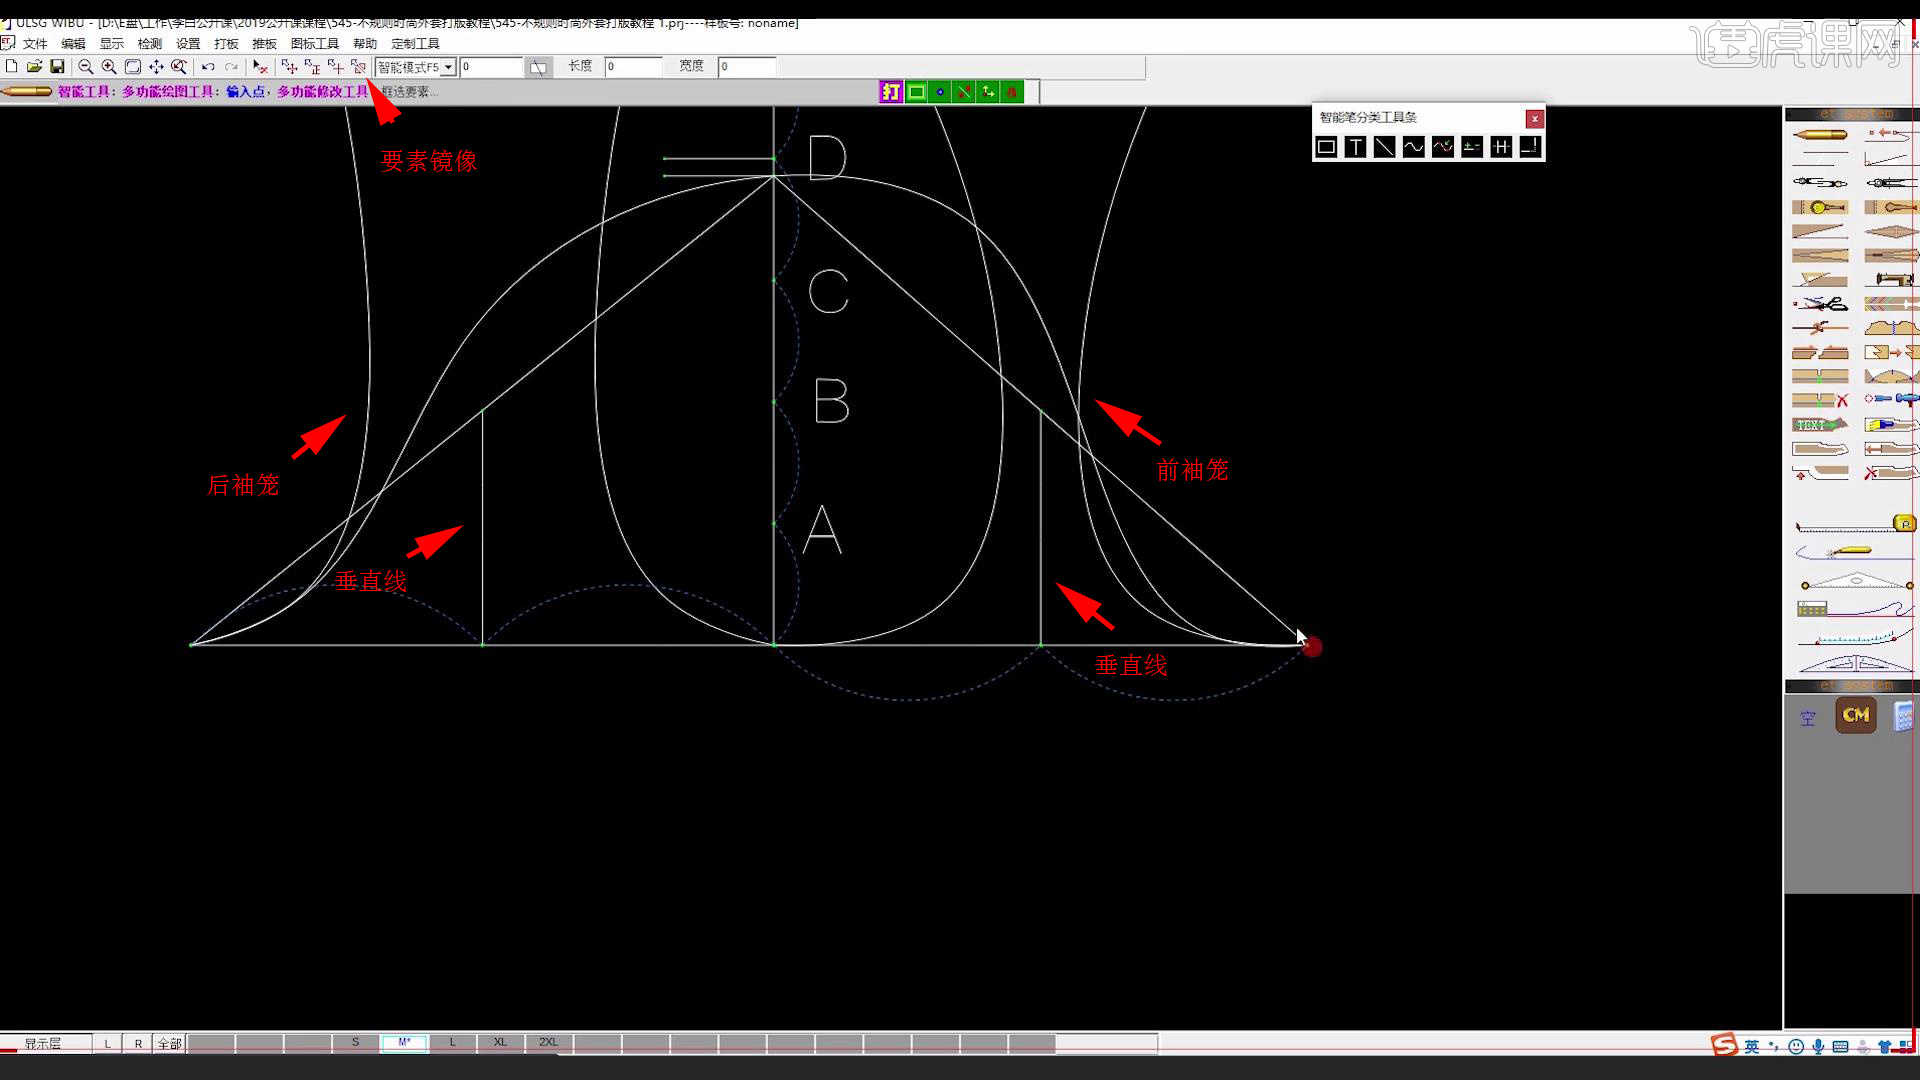Save the project with the floppy disk icon
1920x1080 pixels.
tap(57, 66)
